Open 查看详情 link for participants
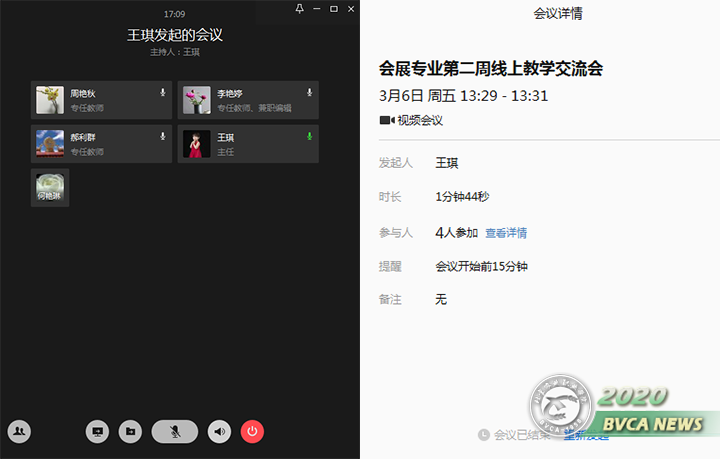This screenshot has width=720, height=459. tap(506, 233)
